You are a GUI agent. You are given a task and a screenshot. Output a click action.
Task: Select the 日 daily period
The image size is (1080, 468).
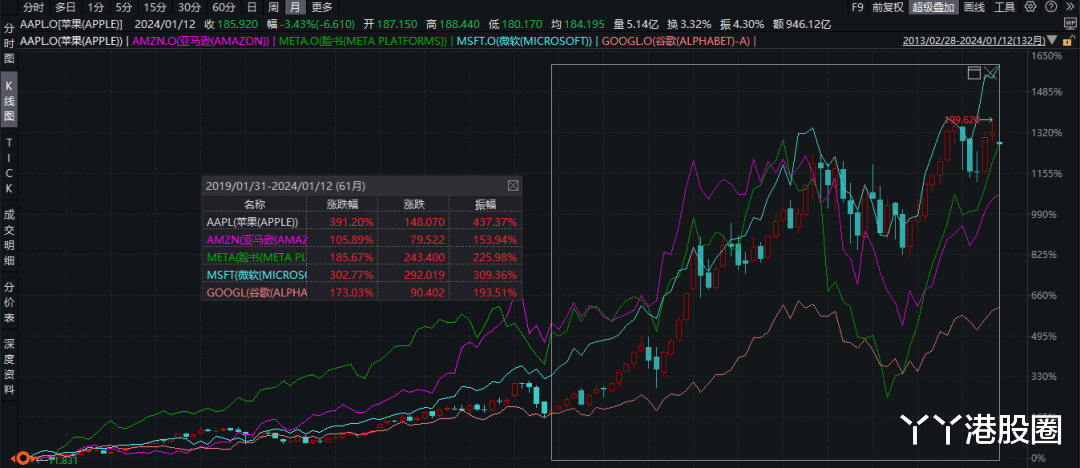tap(252, 8)
